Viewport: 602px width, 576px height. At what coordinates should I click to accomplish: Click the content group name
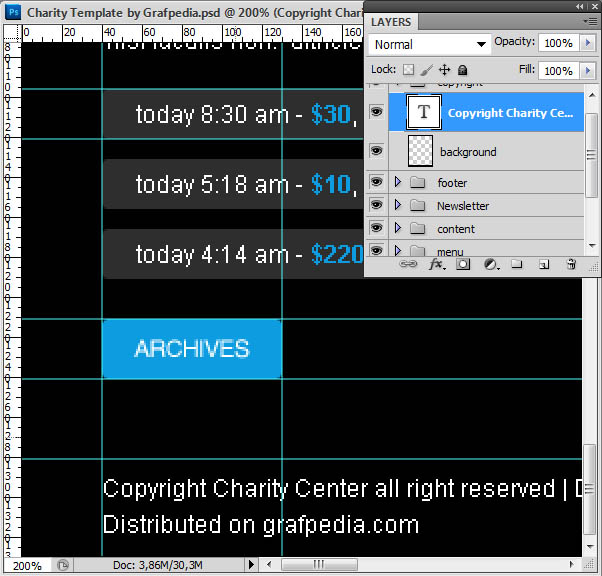click(x=456, y=229)
